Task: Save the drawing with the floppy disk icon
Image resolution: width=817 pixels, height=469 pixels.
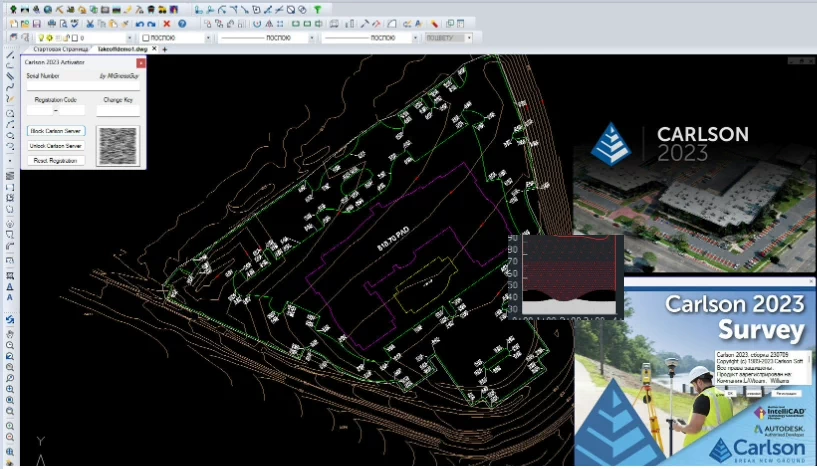Action: (x=36, y=23)
